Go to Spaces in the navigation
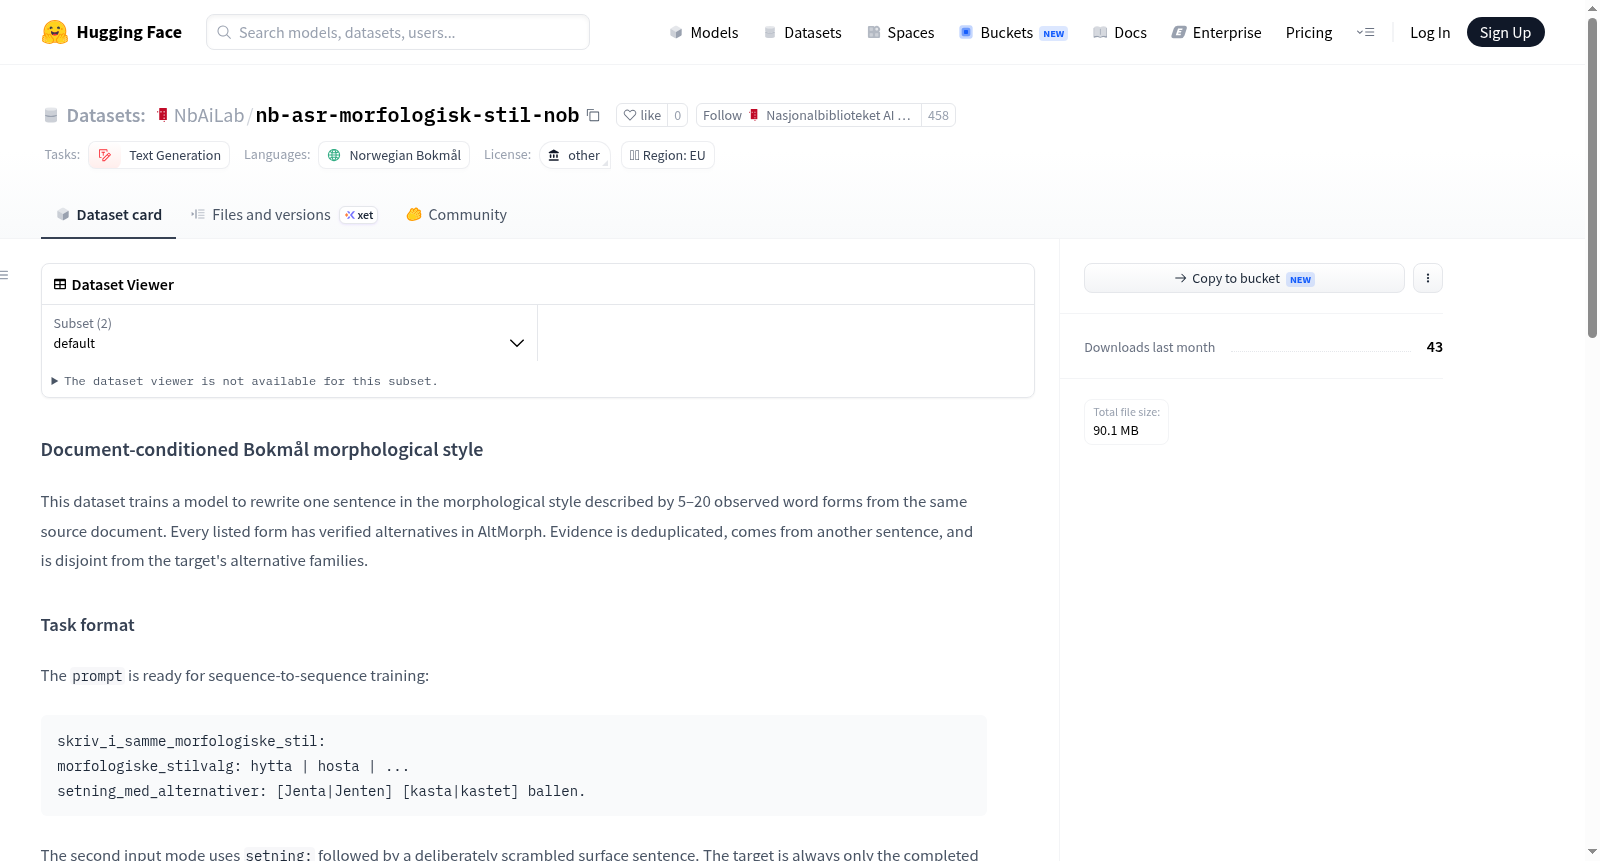 tap(900, 32)
